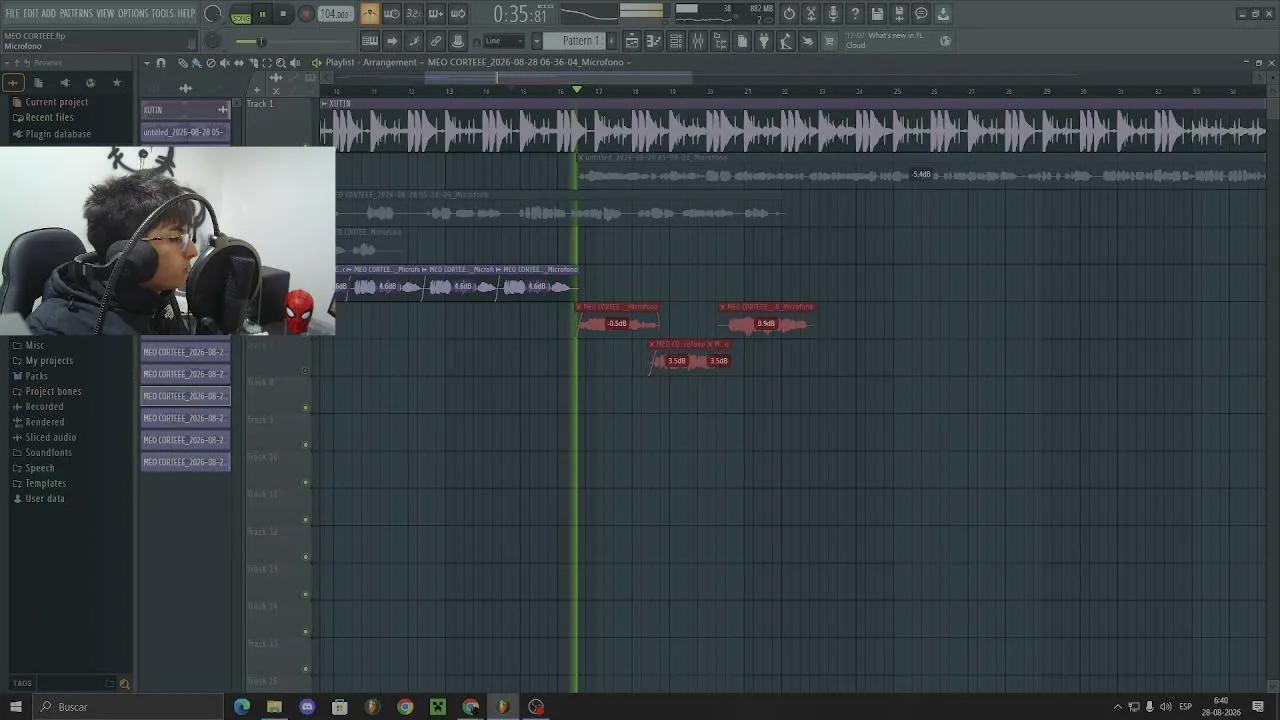Click the playlist timeline playhead marker
The image size is (1280, 720).
tap(577, 90)
